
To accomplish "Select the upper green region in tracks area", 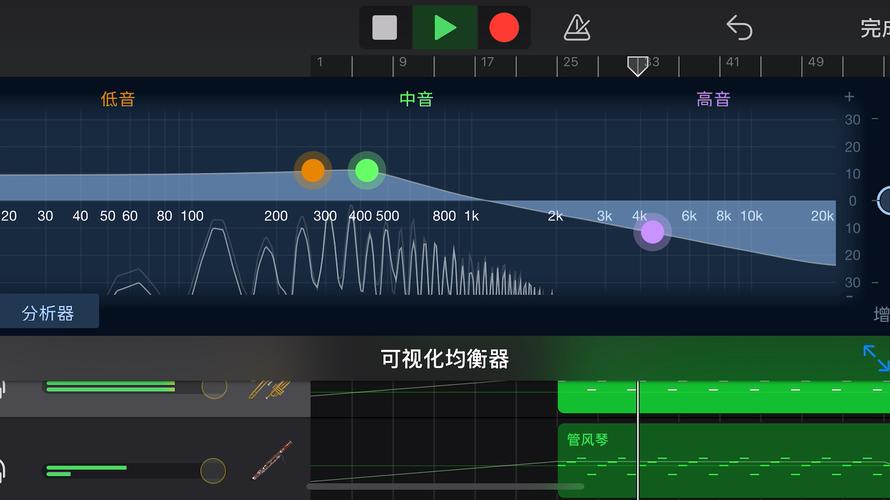I will (x=724, y=397).
